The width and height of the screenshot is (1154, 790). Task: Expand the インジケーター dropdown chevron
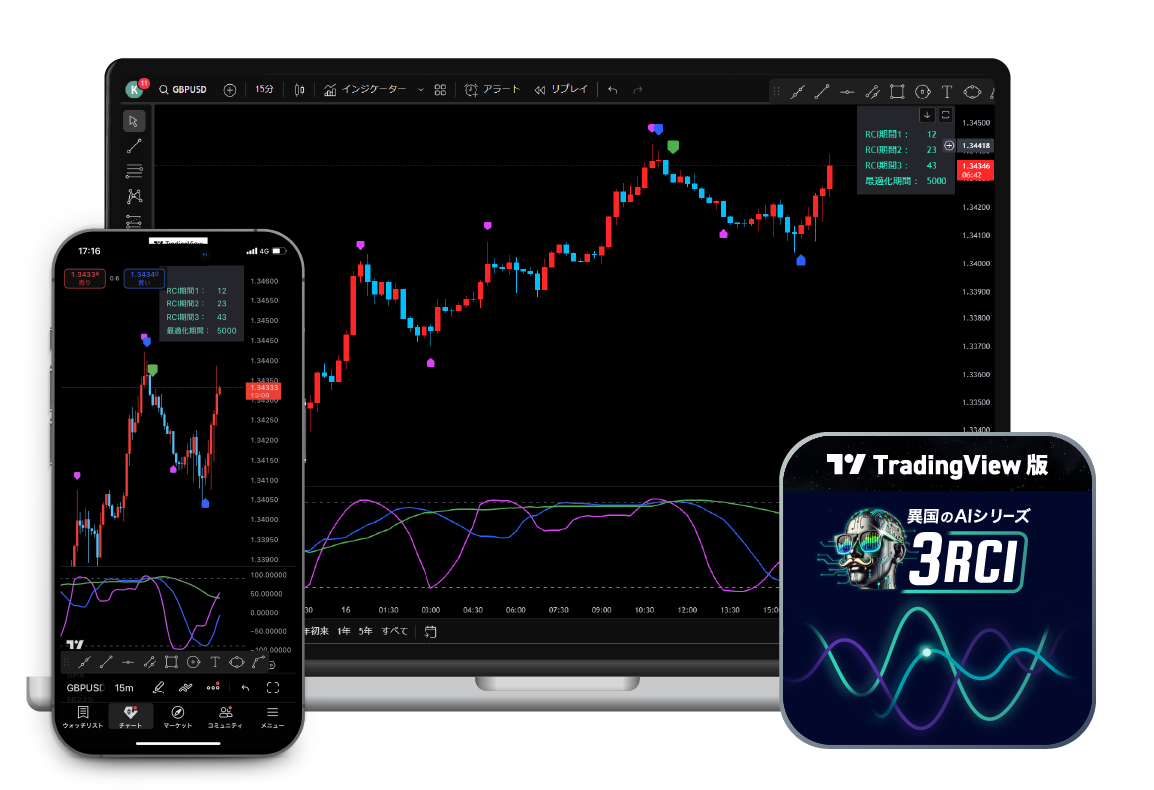tap(420, 90)
